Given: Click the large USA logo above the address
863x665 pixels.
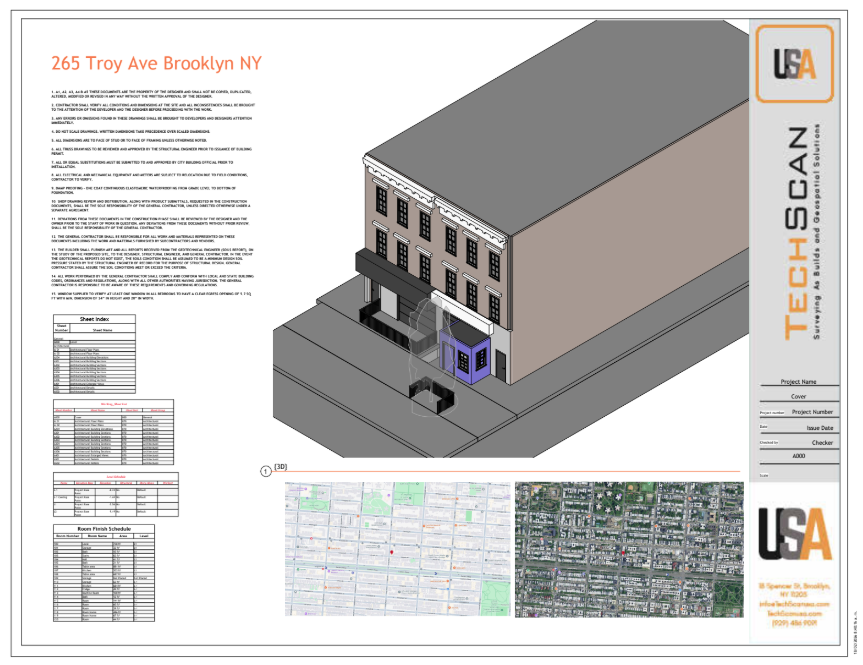Looking at the screenshot, I should coord(795,537).
